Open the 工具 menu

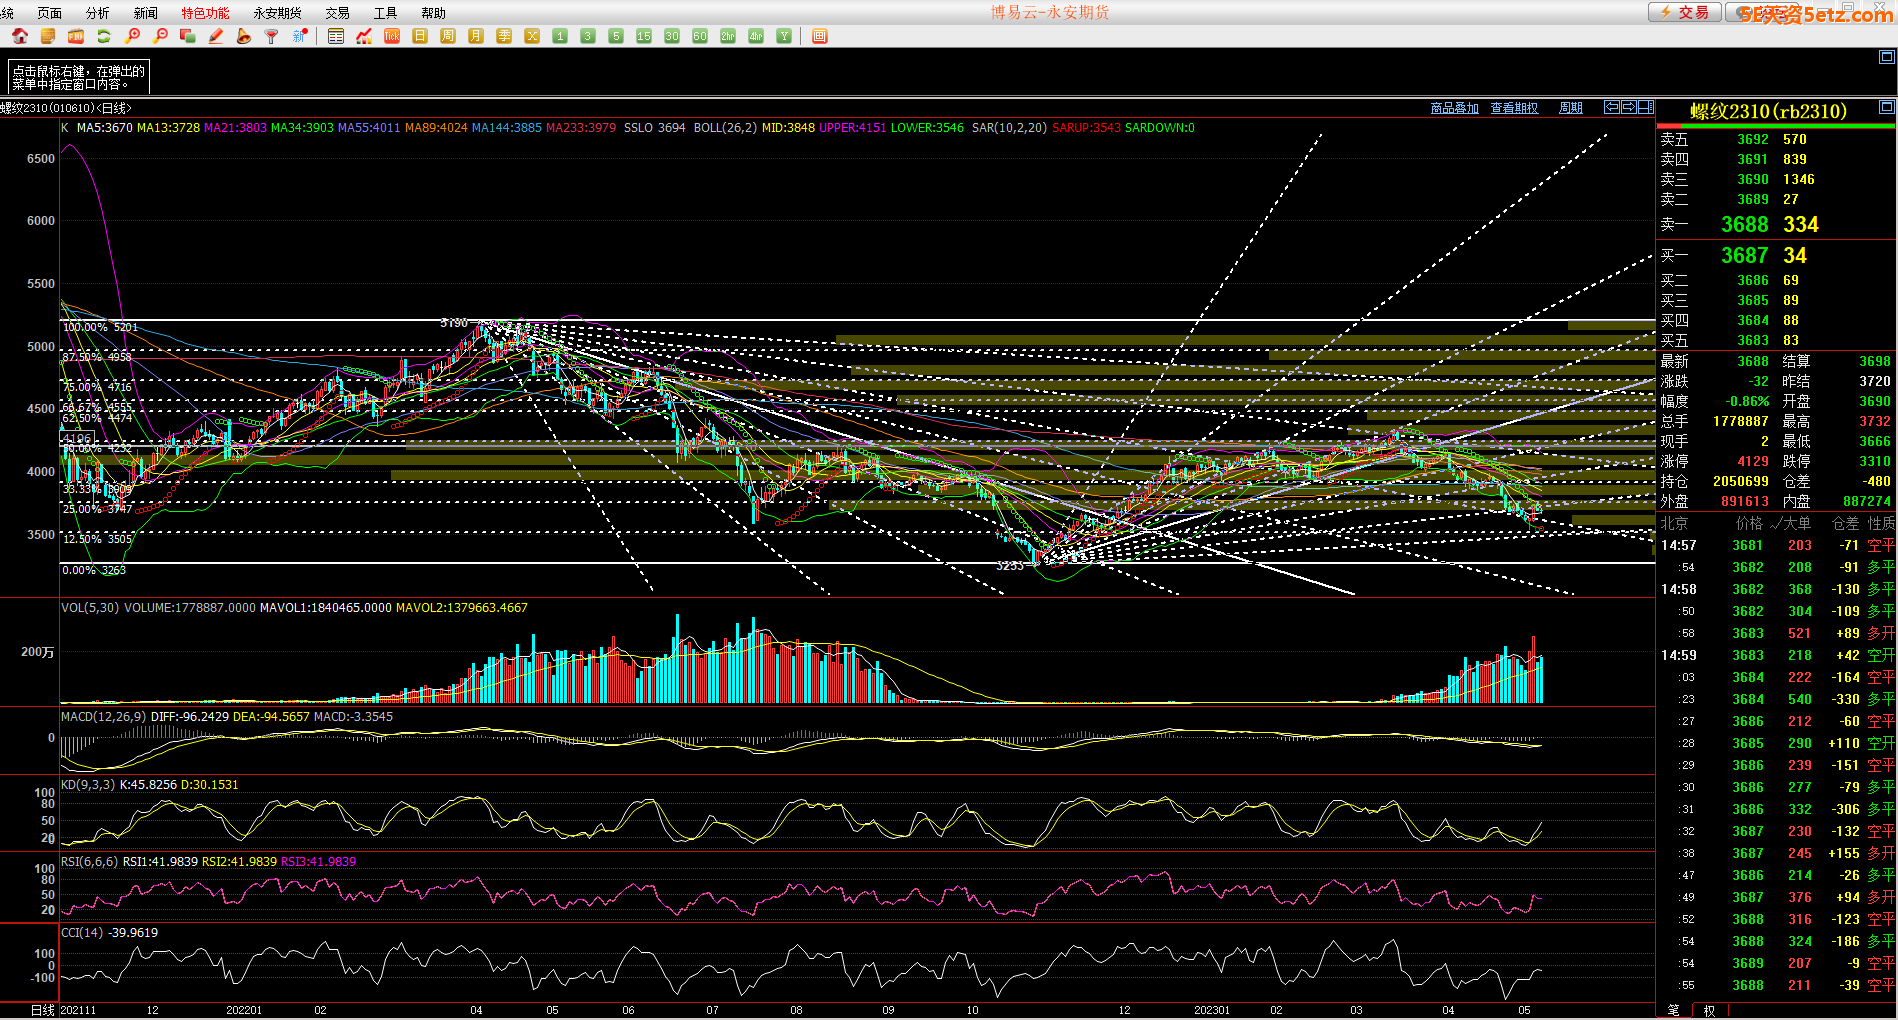click(385, 13)
